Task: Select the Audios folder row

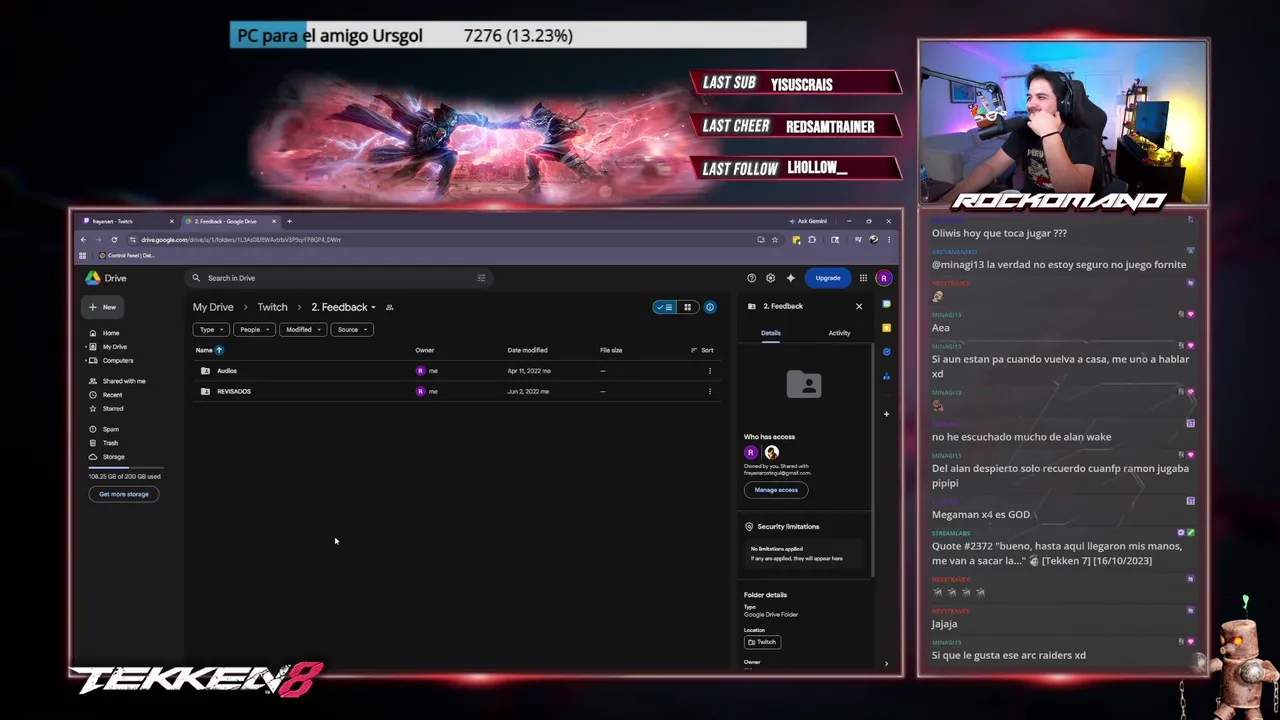Action: pos(455,371)
